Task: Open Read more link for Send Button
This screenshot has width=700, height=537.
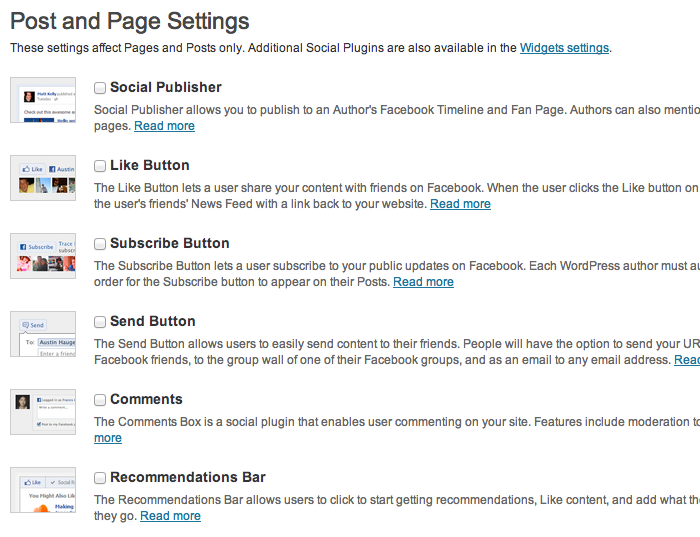Action: (687, 360)
